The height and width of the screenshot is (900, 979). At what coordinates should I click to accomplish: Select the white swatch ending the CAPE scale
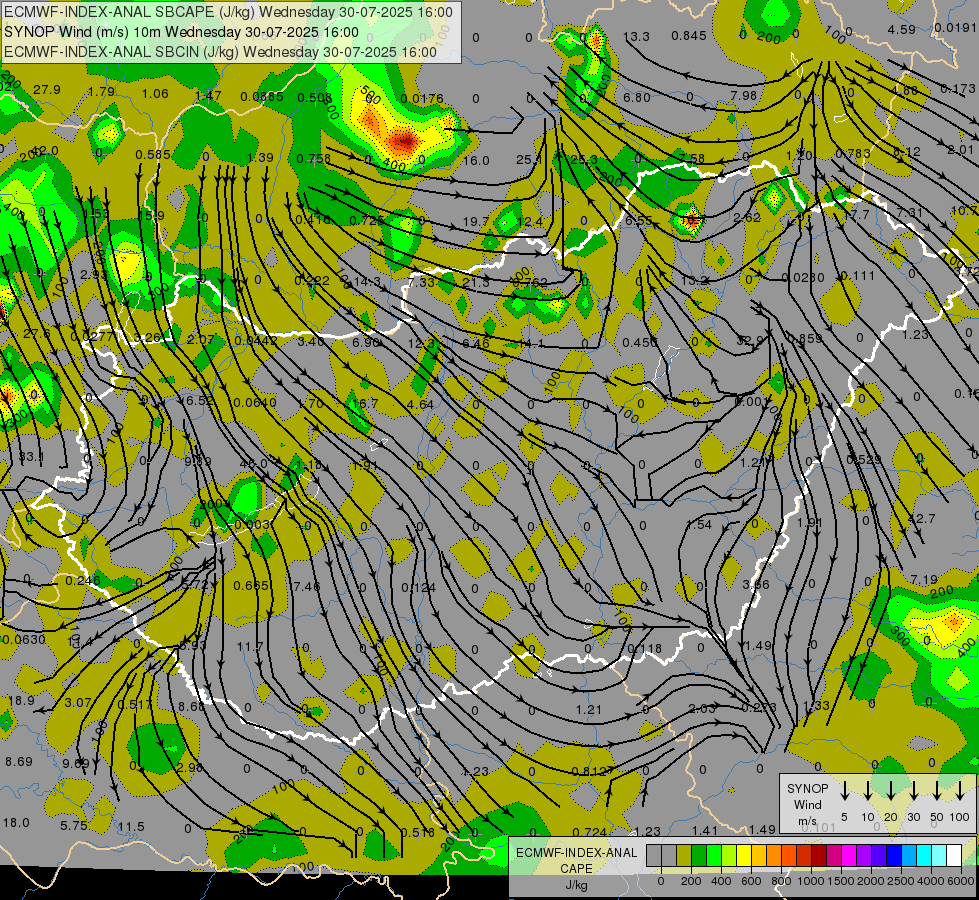click(953, 856)
